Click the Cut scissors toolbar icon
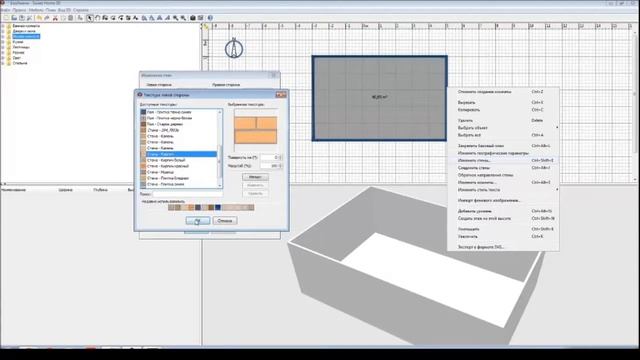 pyautogui.click(x=55, y=18)
